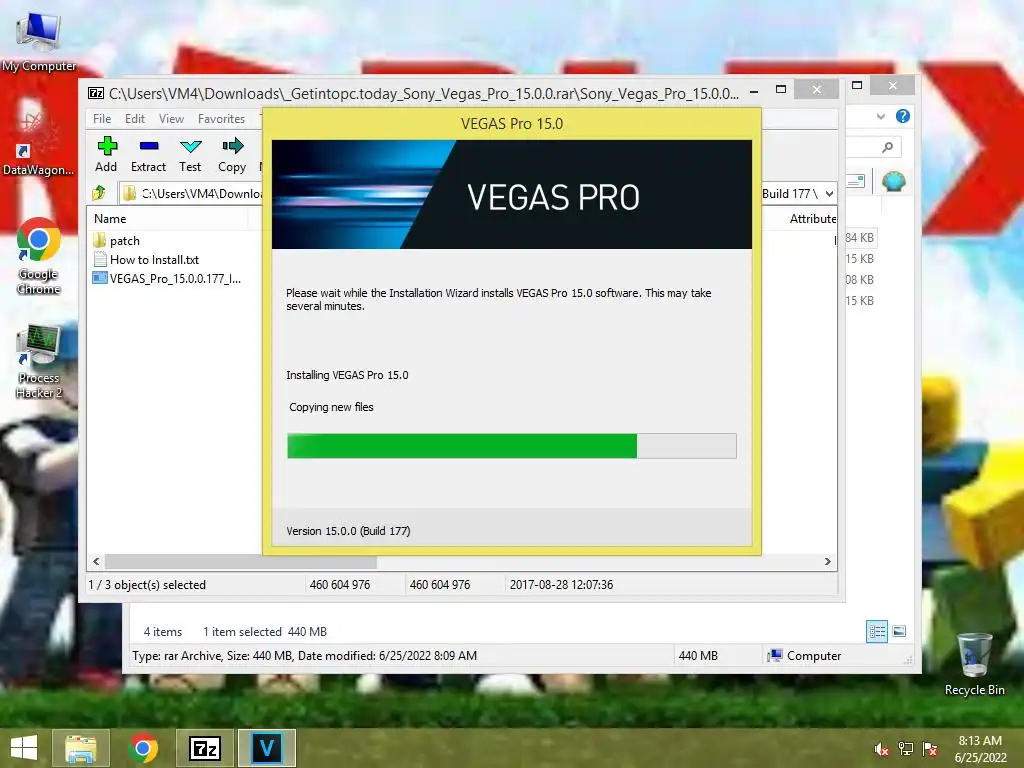Switch to 7-Zip on the taskbar
Screen dimensions: 1024x768
coord(204,748)
